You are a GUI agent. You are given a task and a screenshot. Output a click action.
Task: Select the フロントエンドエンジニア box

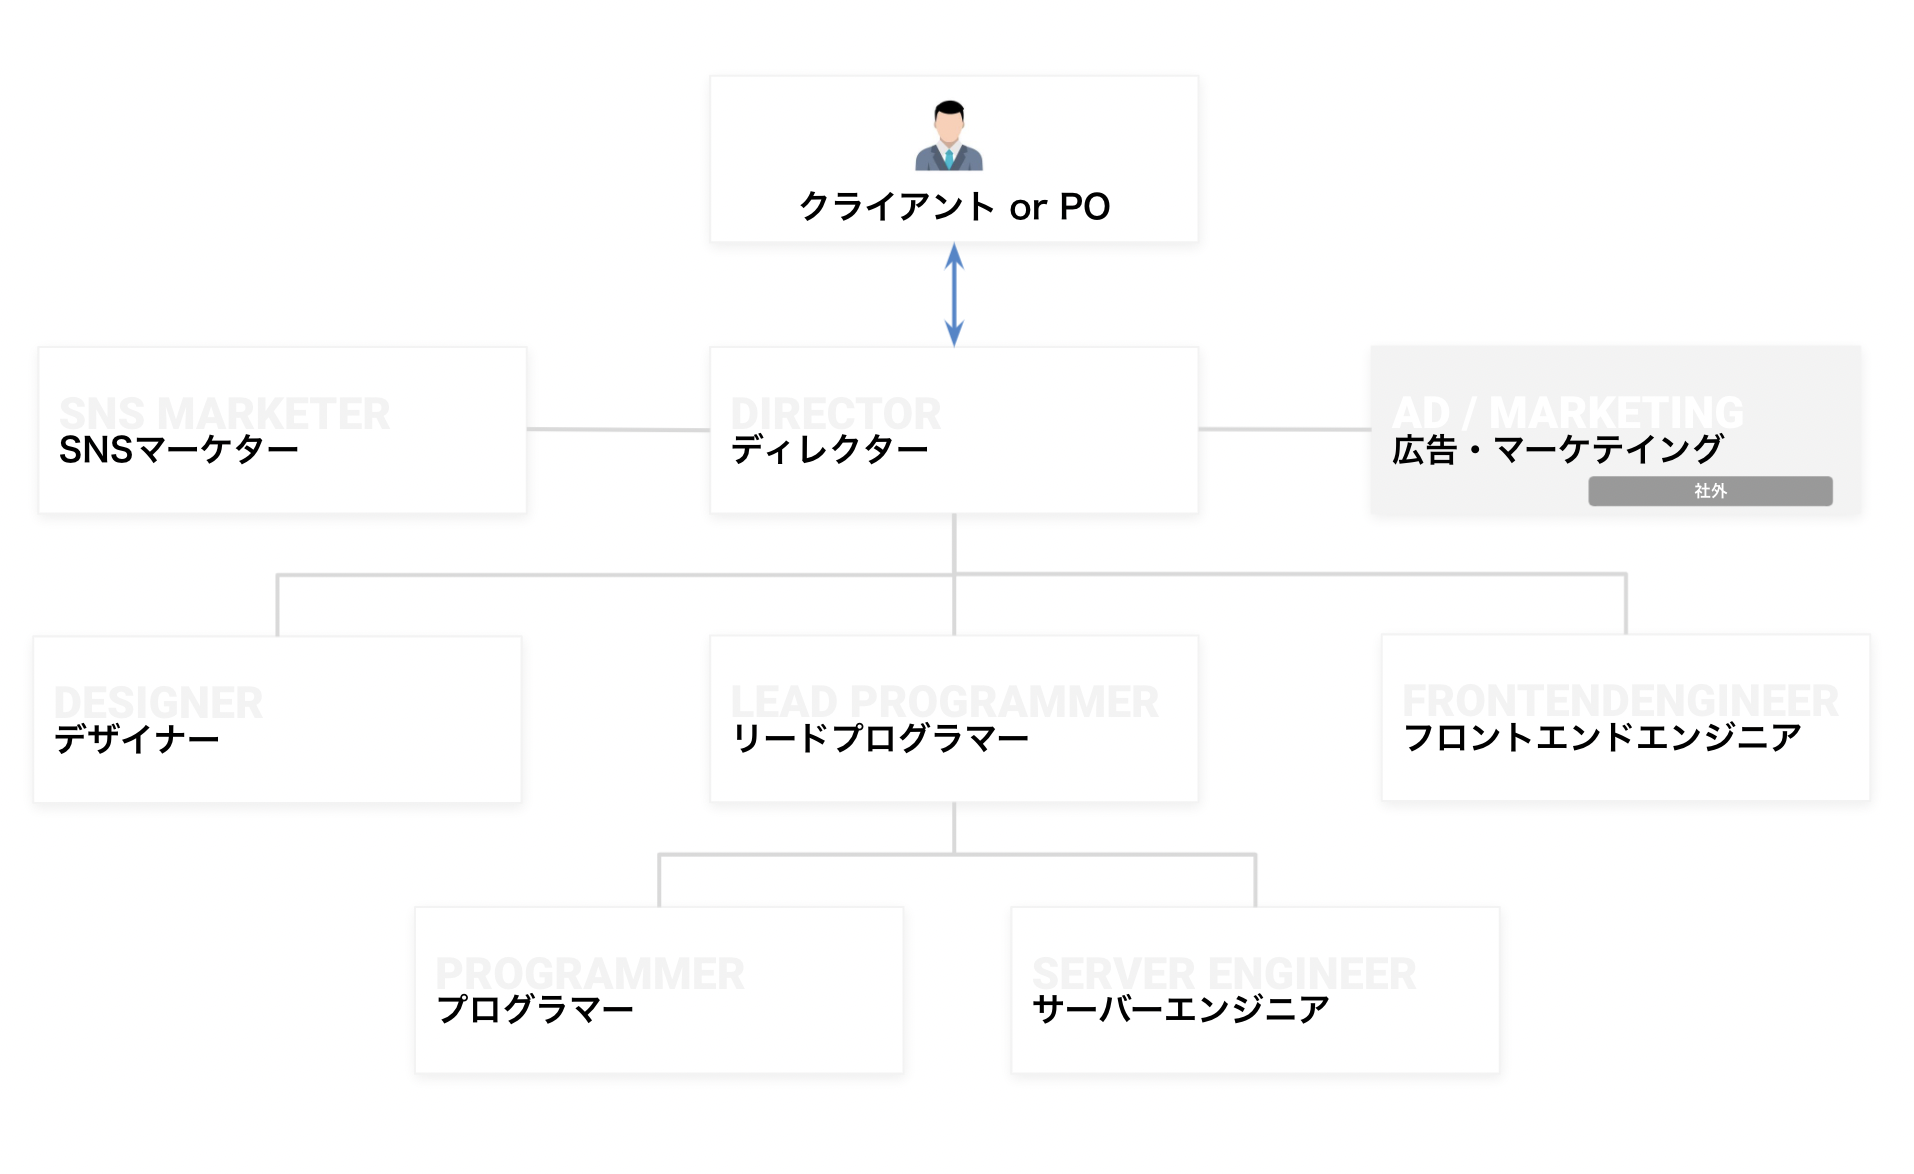pos(1626,718)
